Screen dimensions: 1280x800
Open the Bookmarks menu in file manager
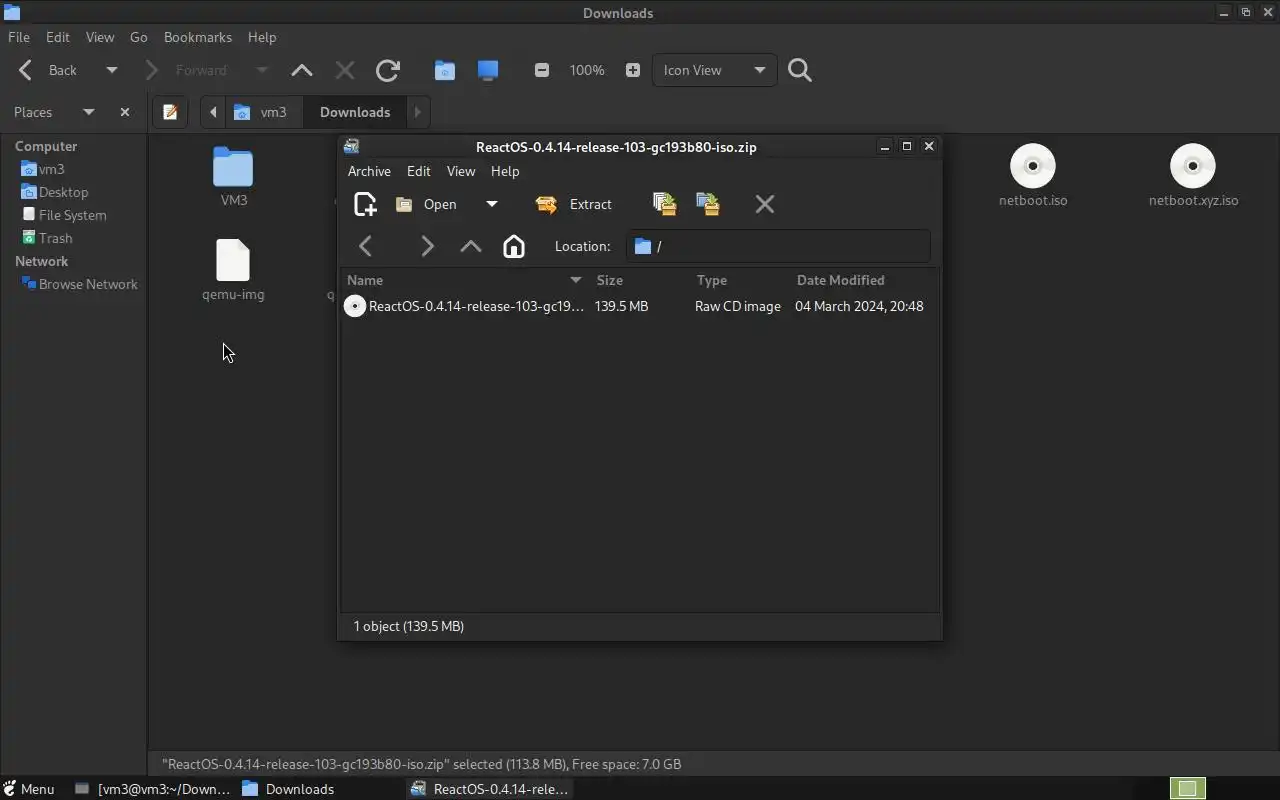(x=198, y=37)
